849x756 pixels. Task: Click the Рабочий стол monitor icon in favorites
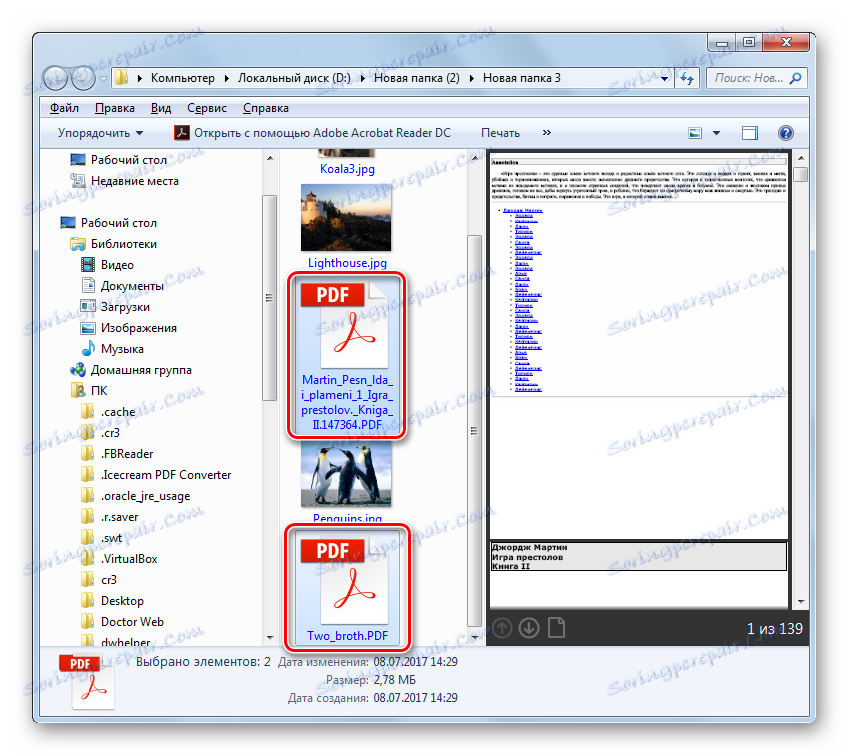(78, 160)
